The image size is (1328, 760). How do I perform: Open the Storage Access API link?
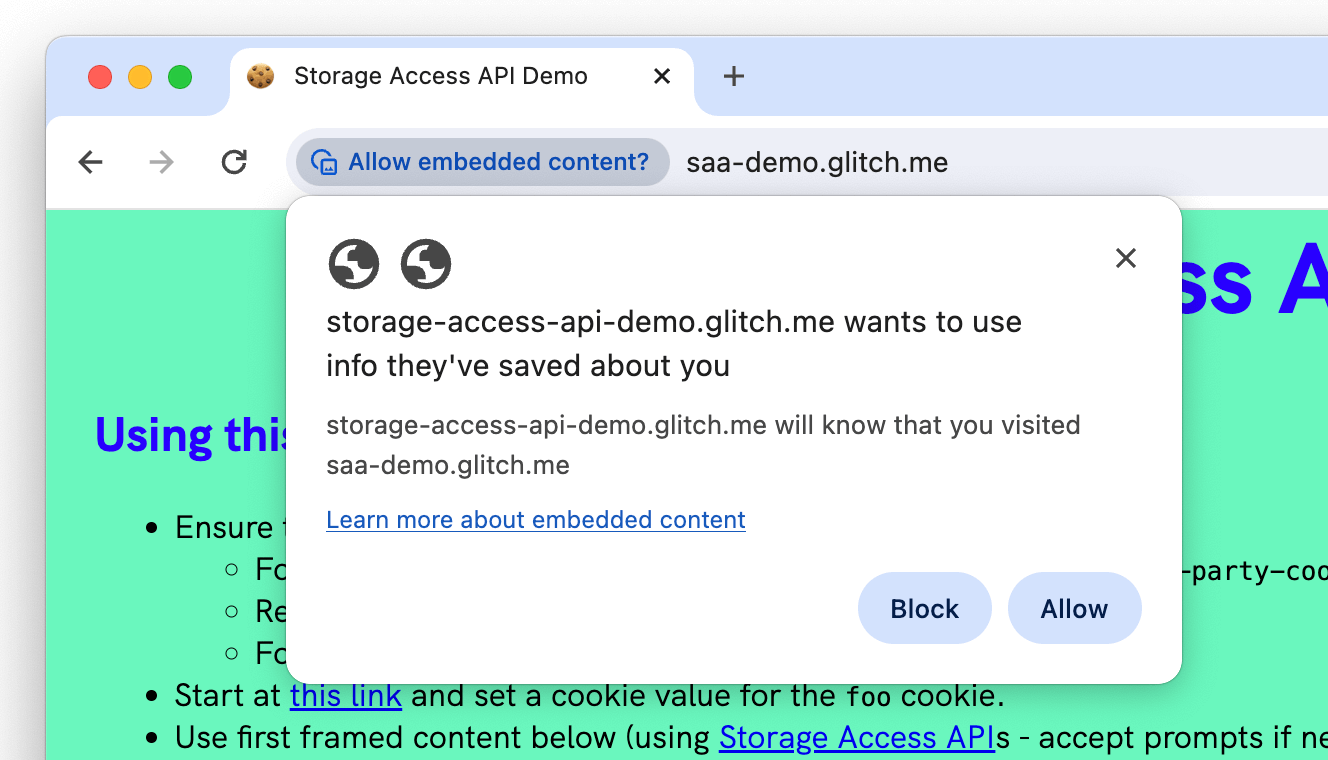click(x=856, y=737)
